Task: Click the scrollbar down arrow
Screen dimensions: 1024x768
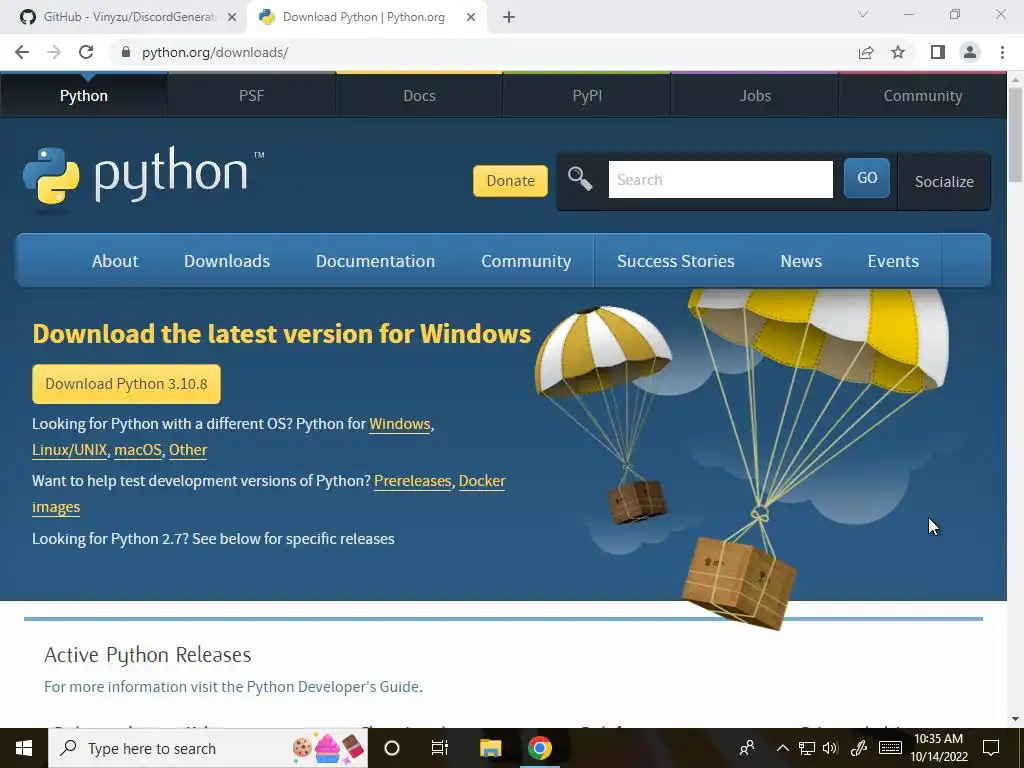Action: click(x=1015, y=719)
